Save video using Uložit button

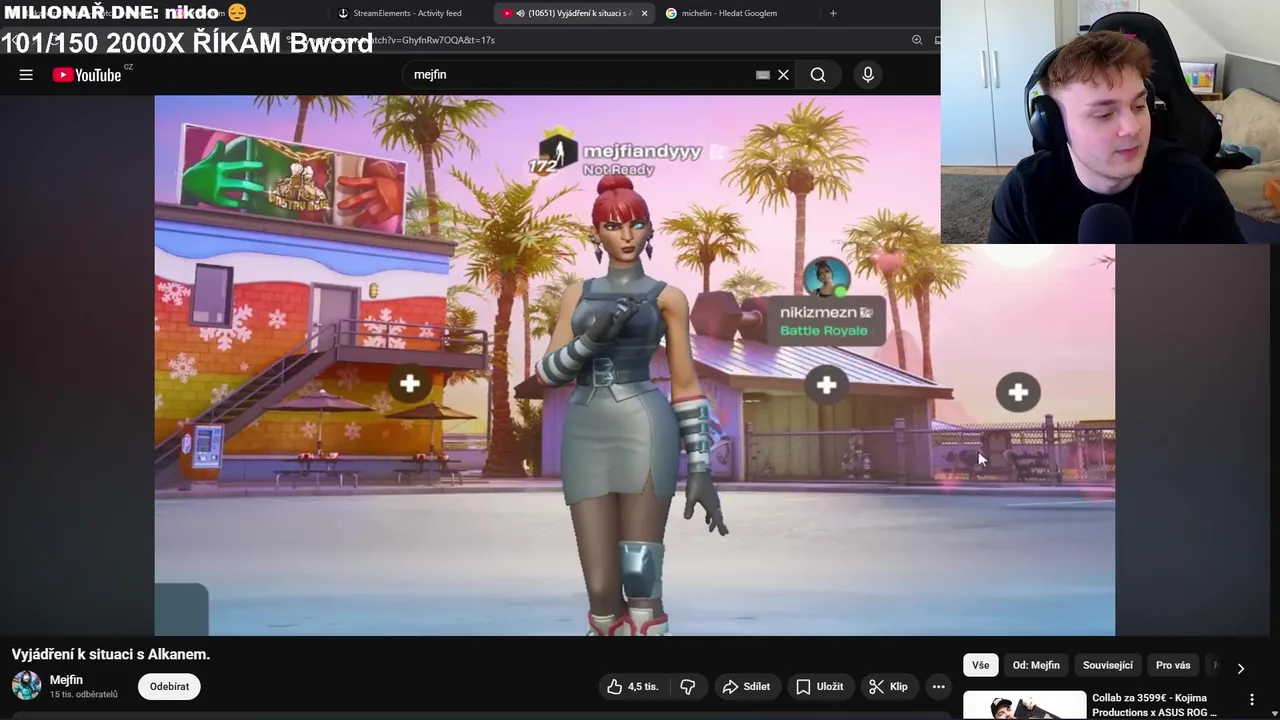click(x=820, y=687)
